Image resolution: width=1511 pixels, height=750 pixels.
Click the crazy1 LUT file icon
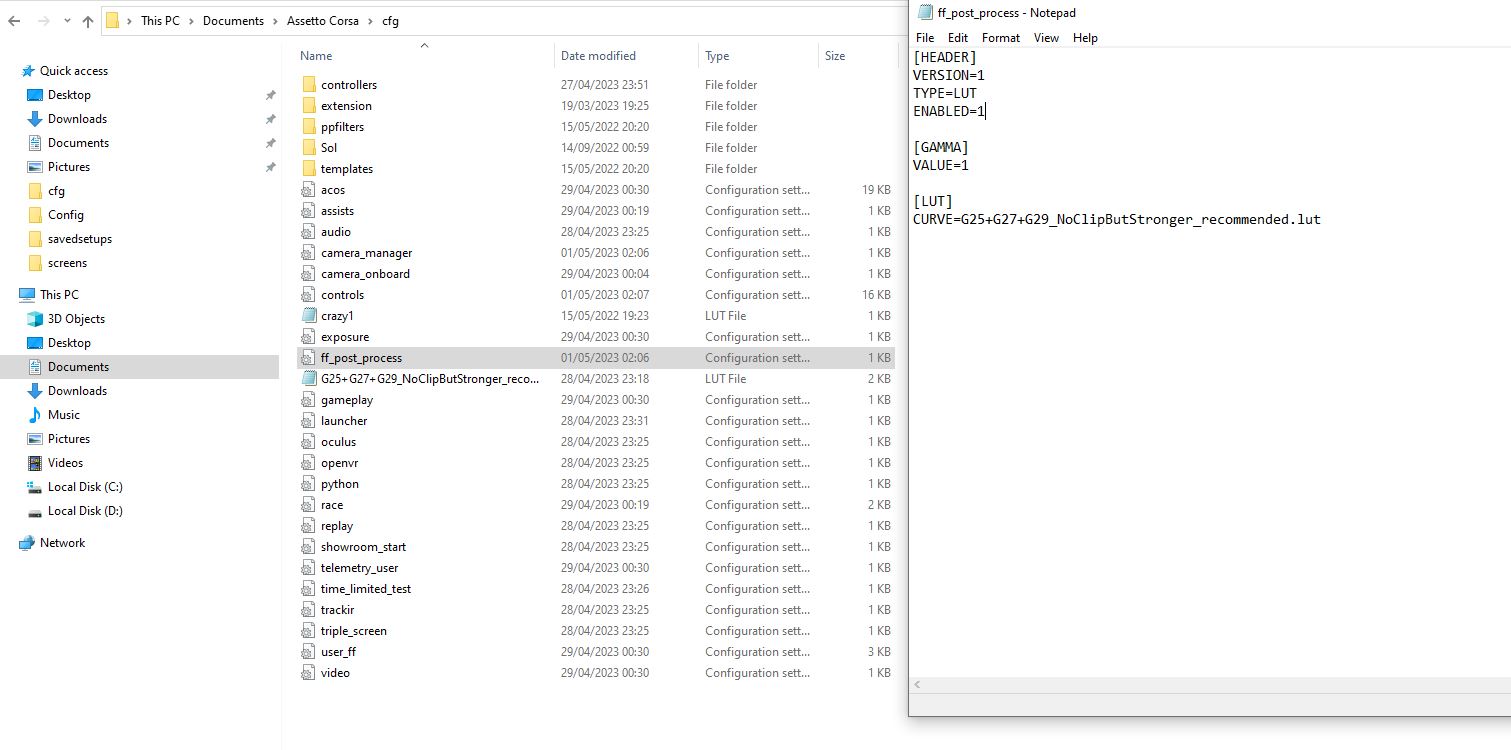309,316
